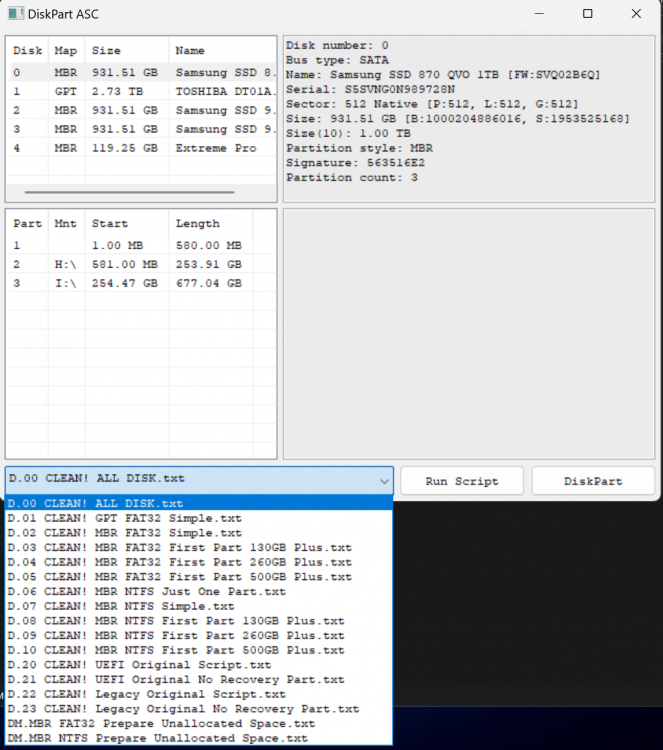Image resolution: width=663 pixels, height=750 pixels.
Task: Select disk 1 TOSHIBA DT01A row
Action: tap(143, 91)
